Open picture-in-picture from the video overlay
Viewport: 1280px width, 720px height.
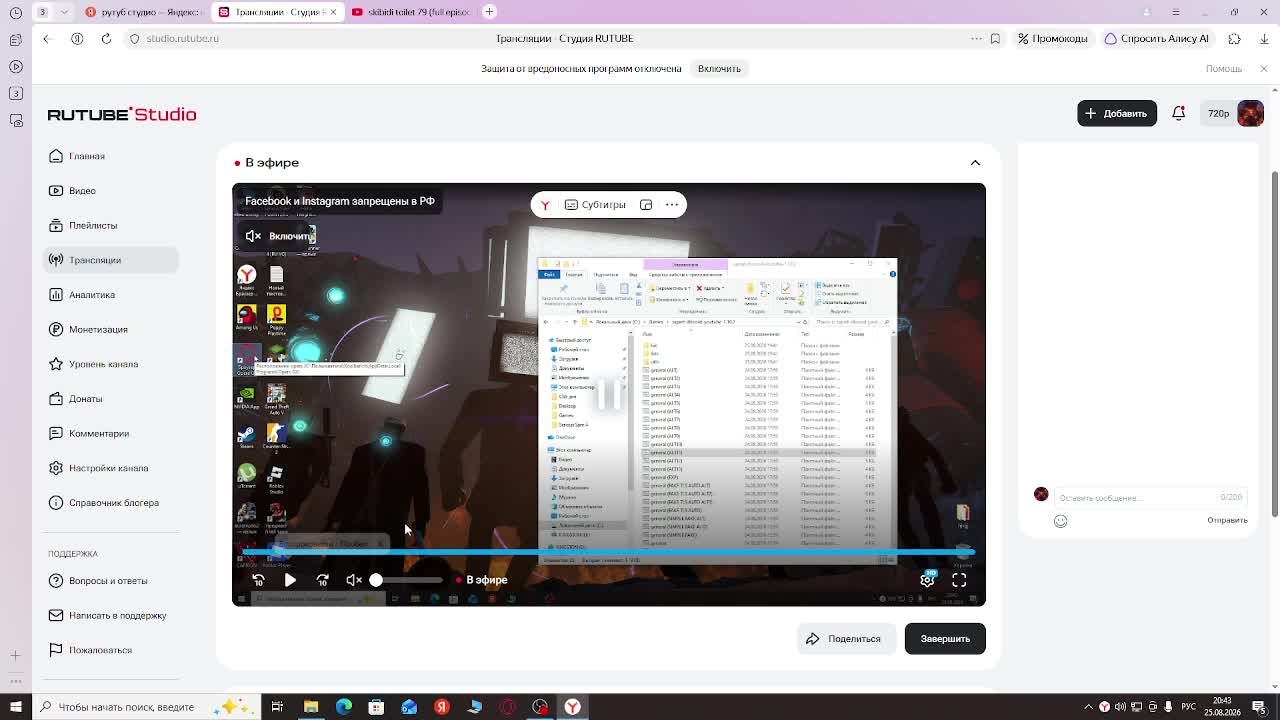(x=646, y=205)
